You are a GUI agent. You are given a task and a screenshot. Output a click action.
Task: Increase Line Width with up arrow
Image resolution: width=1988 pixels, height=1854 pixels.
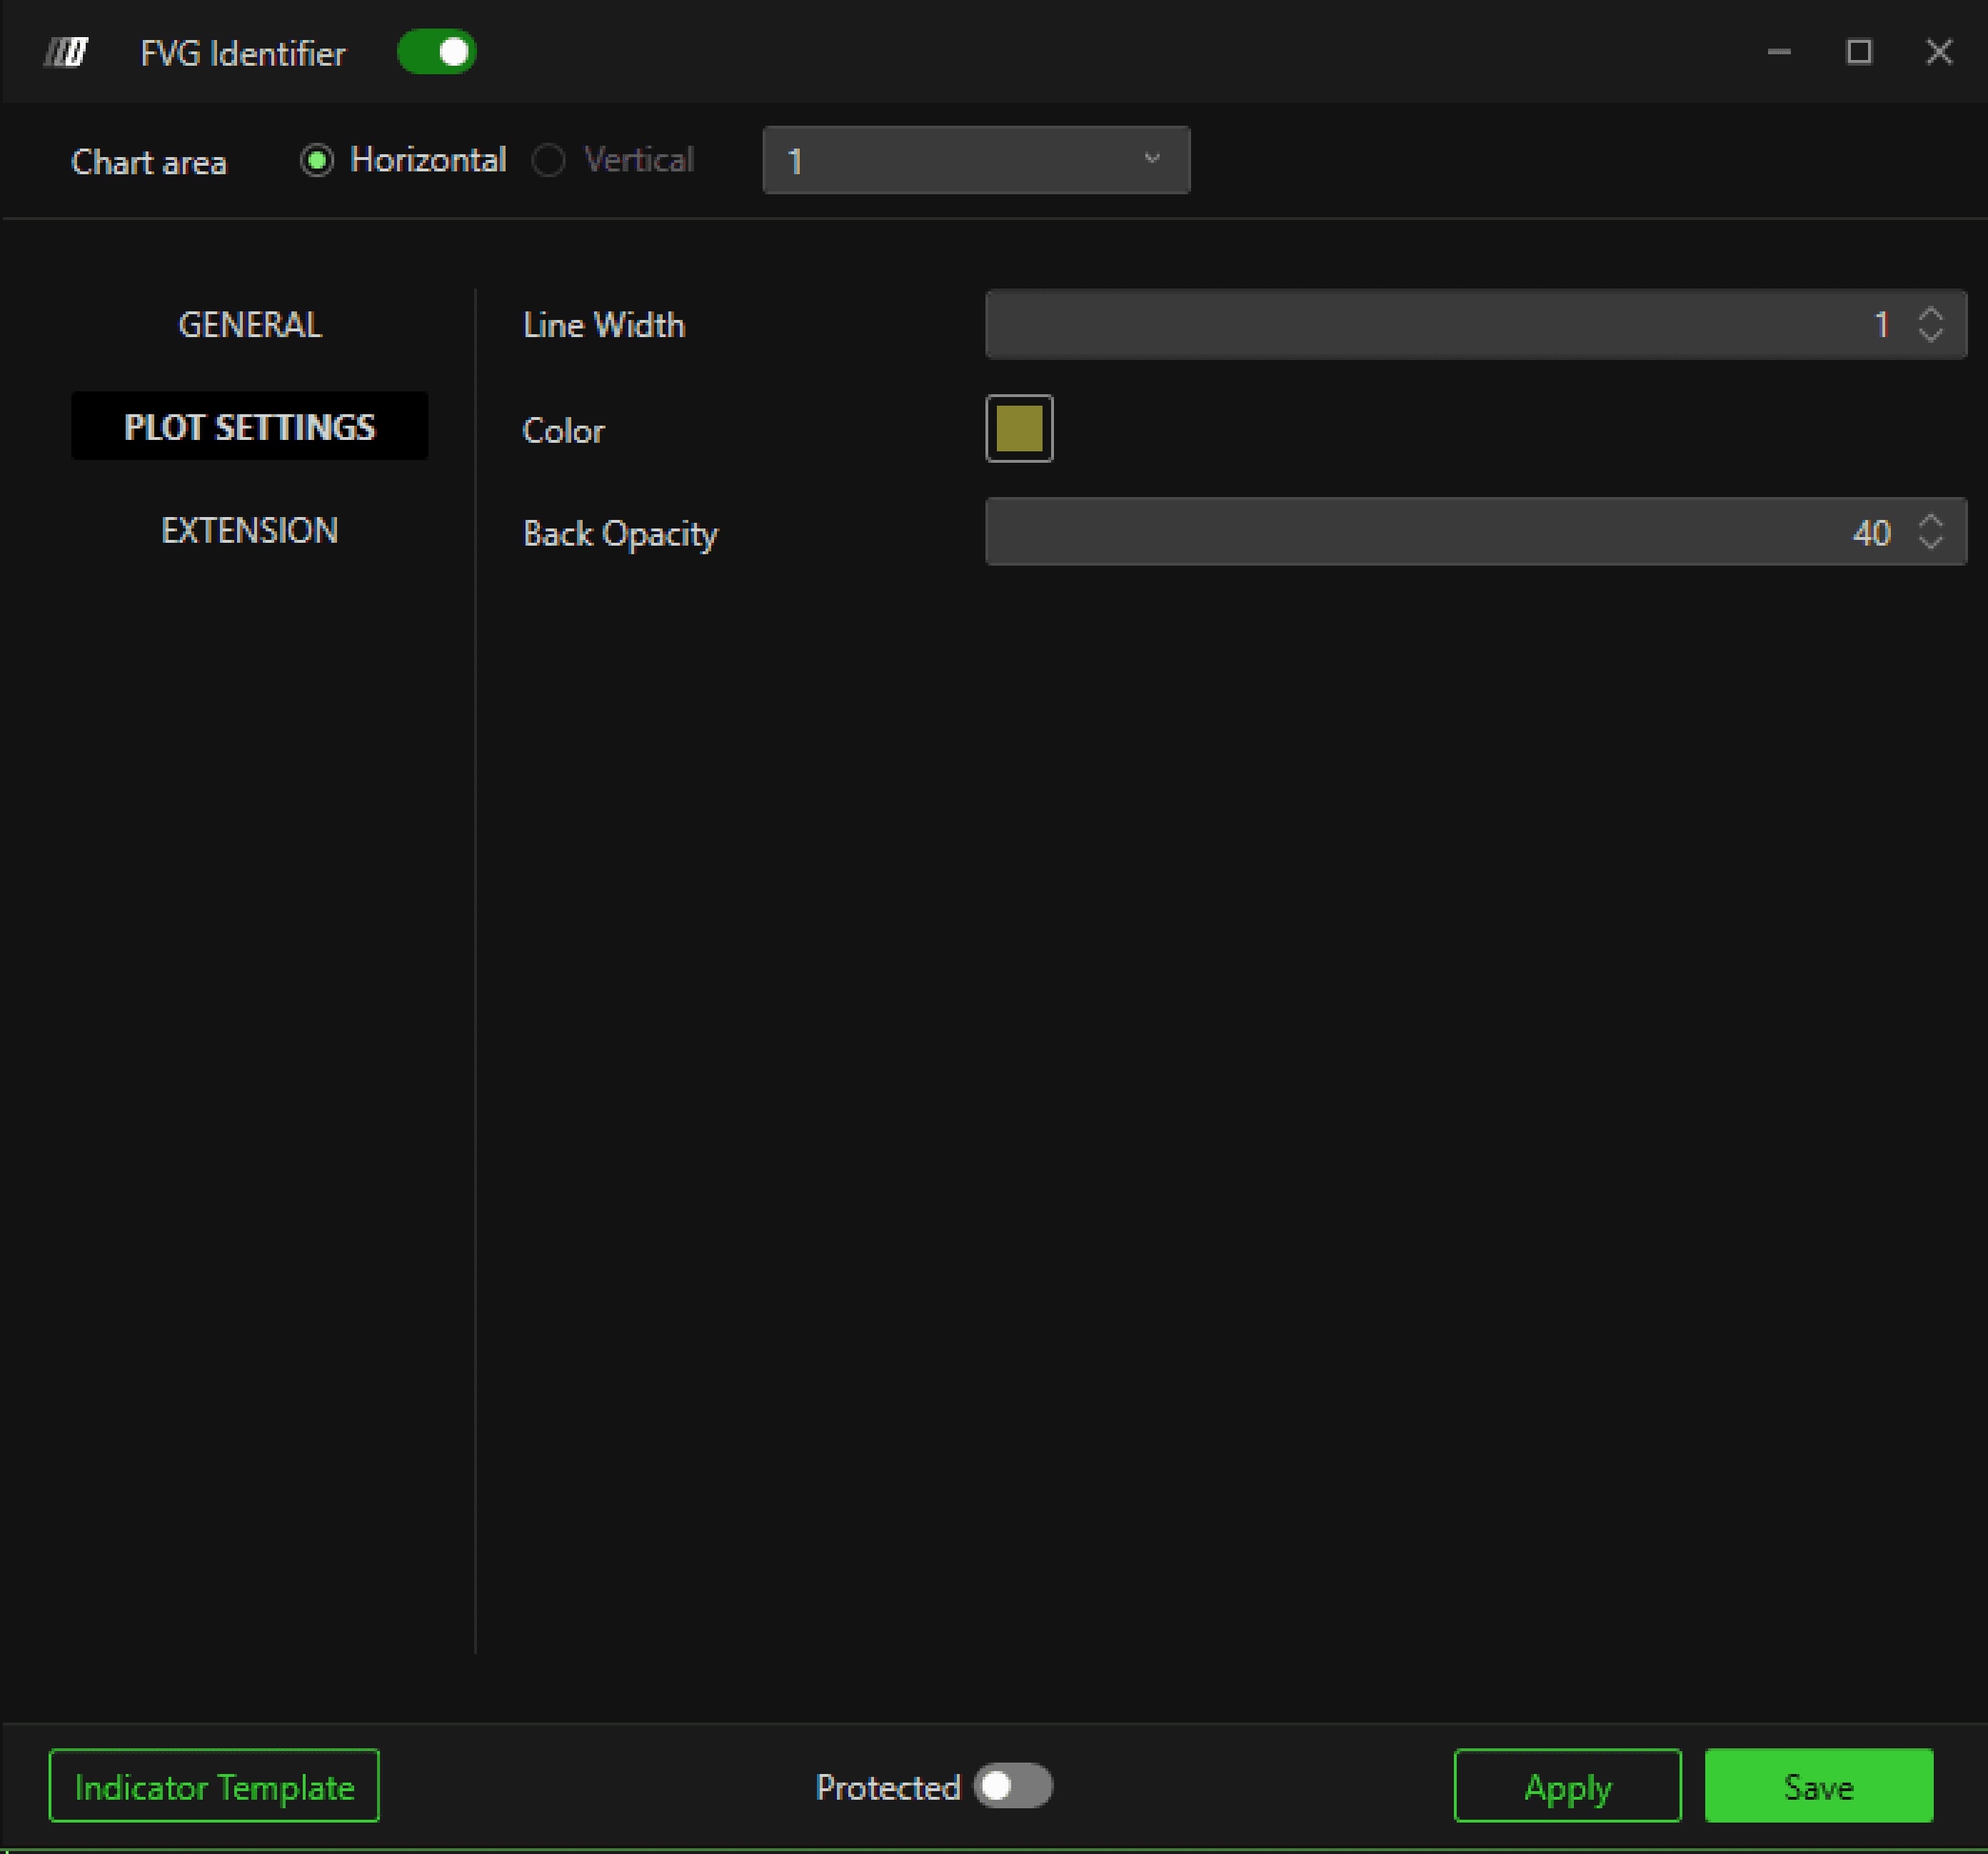(x=1930, y=313)
